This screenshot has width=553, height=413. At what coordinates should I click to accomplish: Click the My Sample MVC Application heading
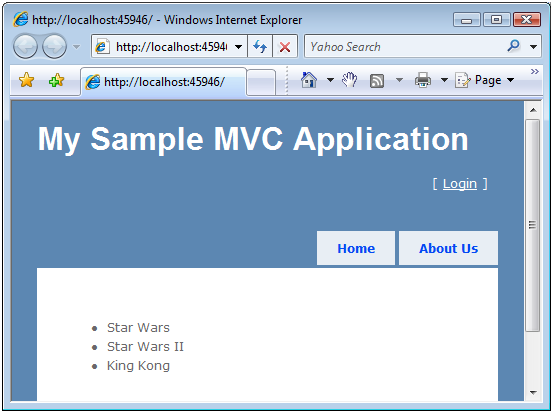click(253, 139)
